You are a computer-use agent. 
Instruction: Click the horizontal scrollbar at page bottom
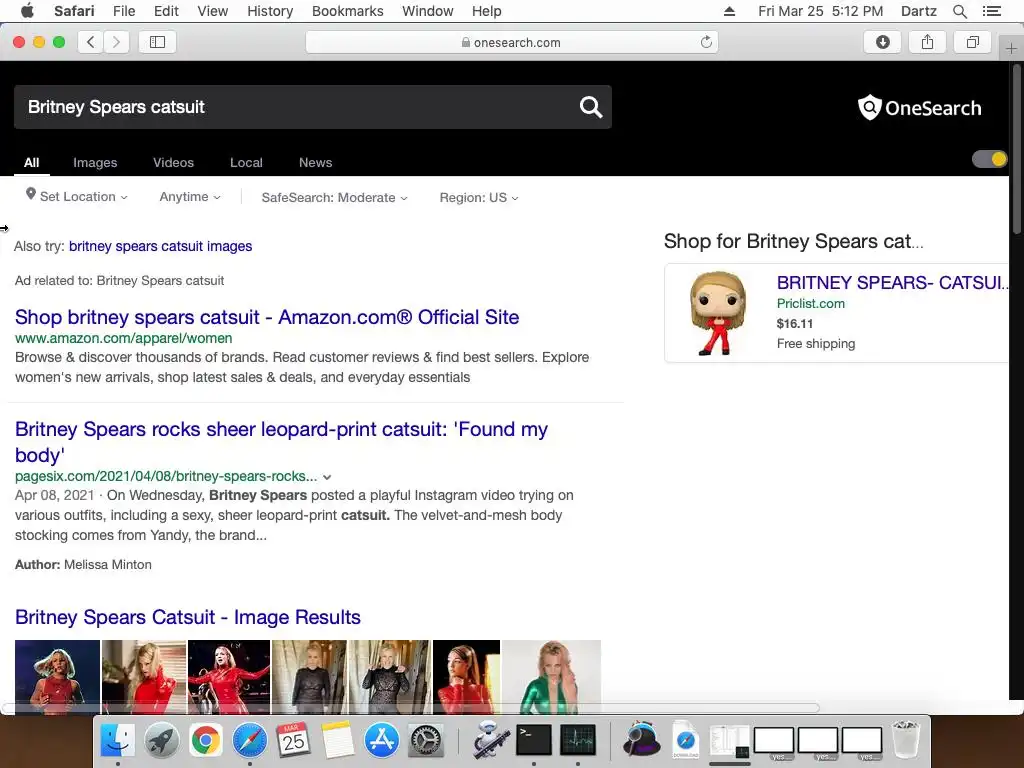410,708
